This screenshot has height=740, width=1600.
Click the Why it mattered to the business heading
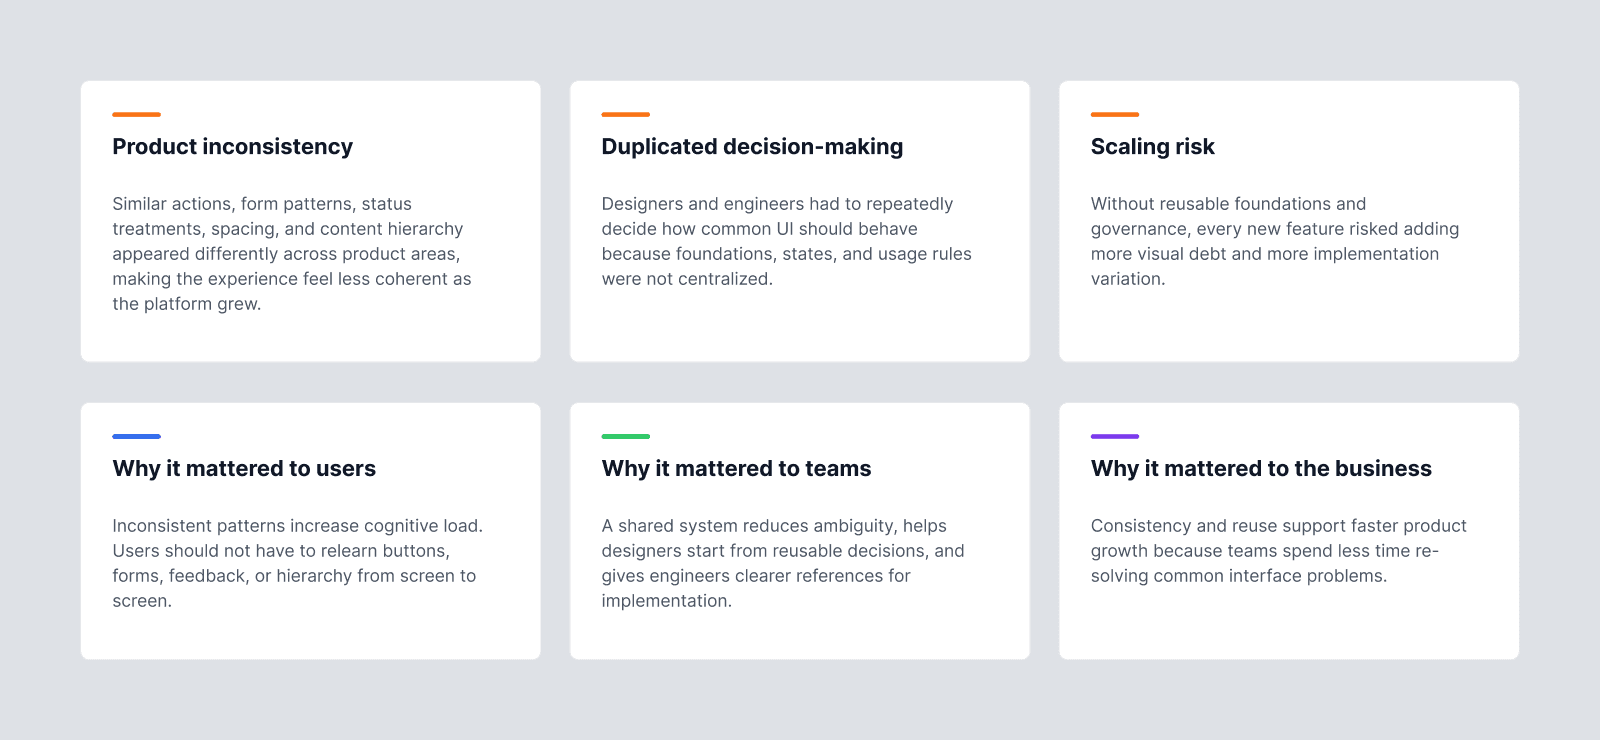coord(1261,469)
